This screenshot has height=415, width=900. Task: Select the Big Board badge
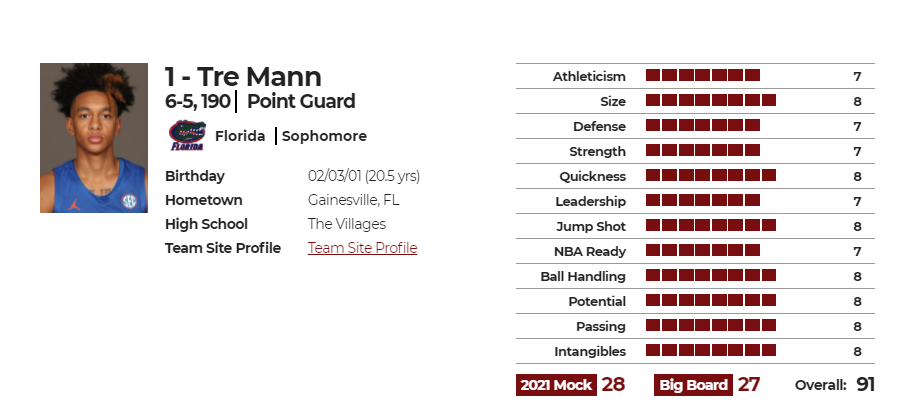coord(693,385)
